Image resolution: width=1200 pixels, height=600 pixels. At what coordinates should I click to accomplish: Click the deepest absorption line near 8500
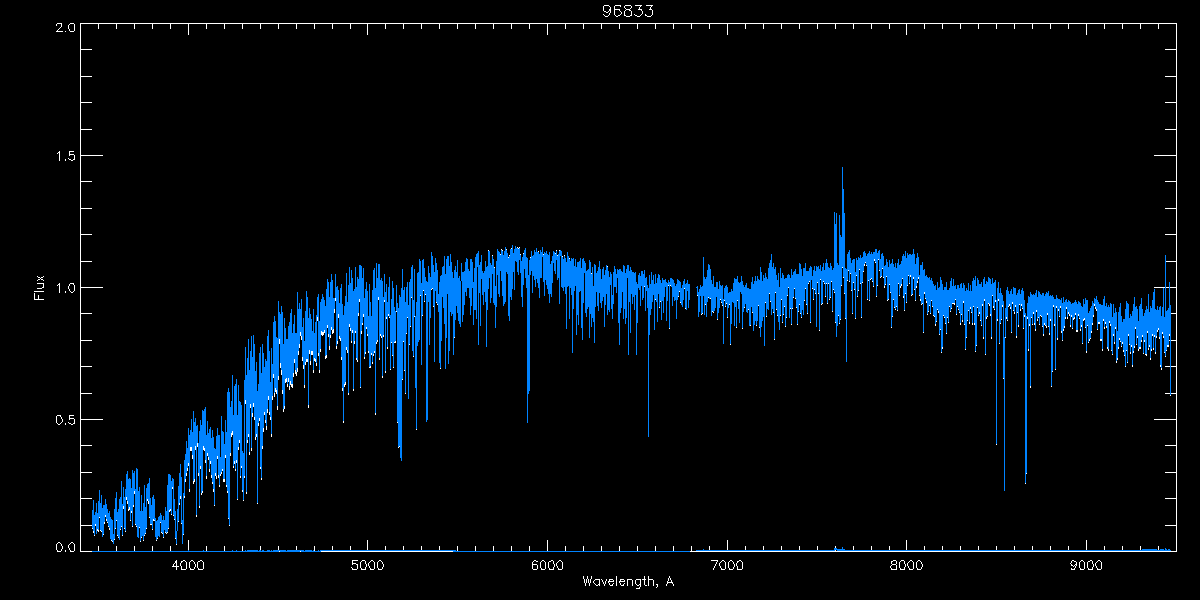click(1004, 488)
